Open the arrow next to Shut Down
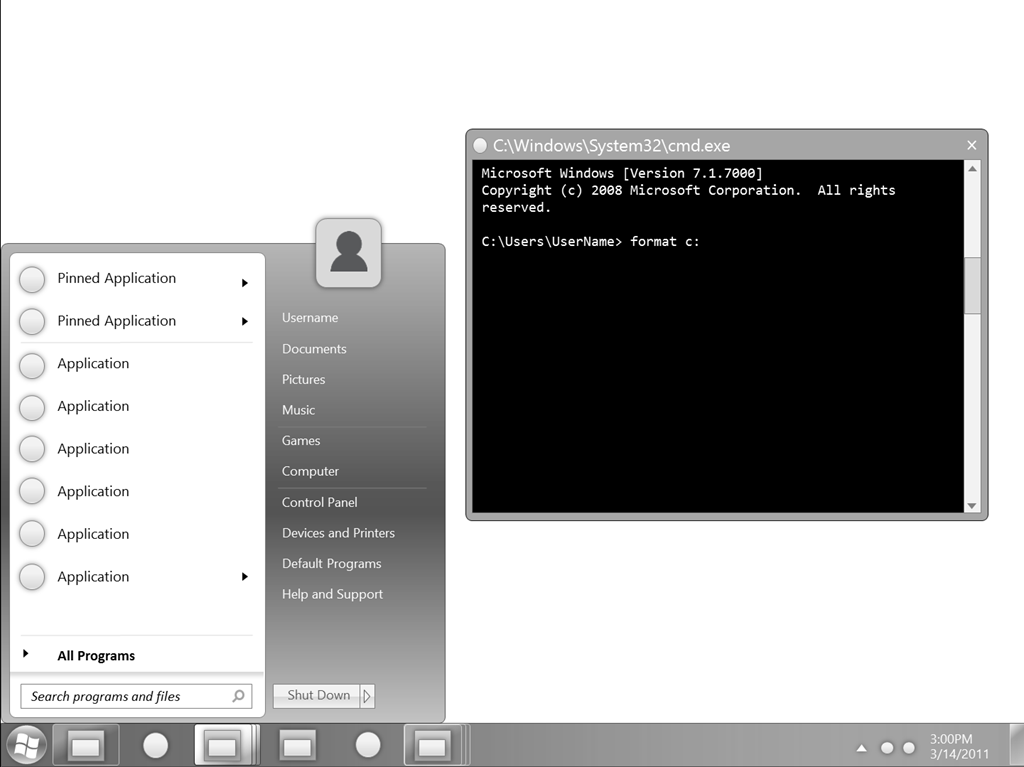The image size is (1024, 767). 367,696
